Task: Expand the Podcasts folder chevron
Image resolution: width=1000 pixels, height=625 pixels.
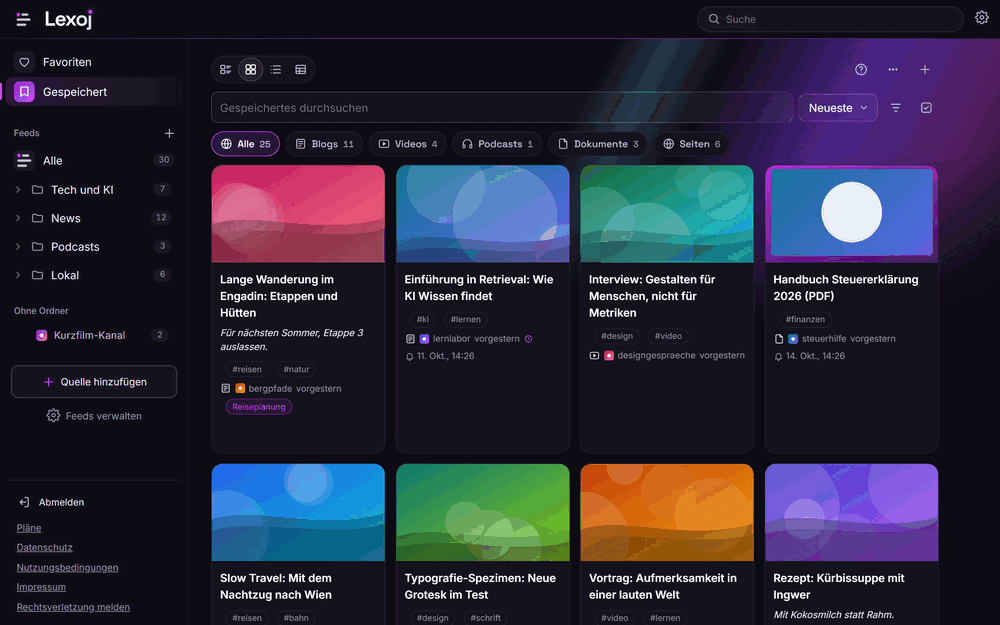Action: click(18, 247)
